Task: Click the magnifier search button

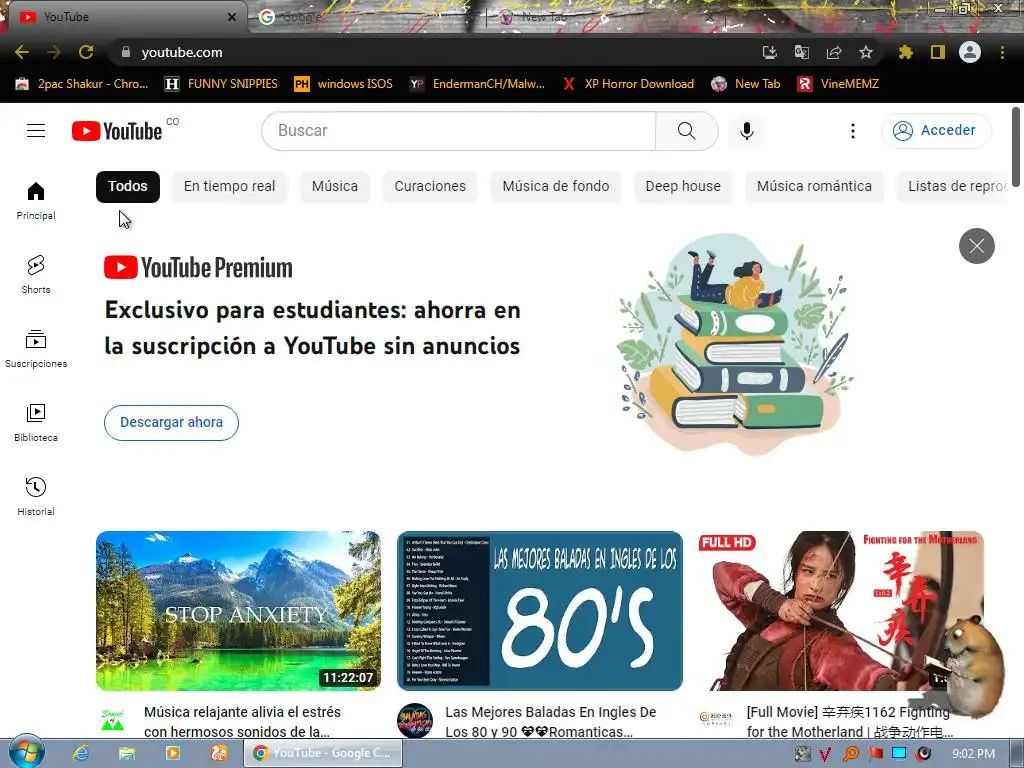Action: click(686, 131)
